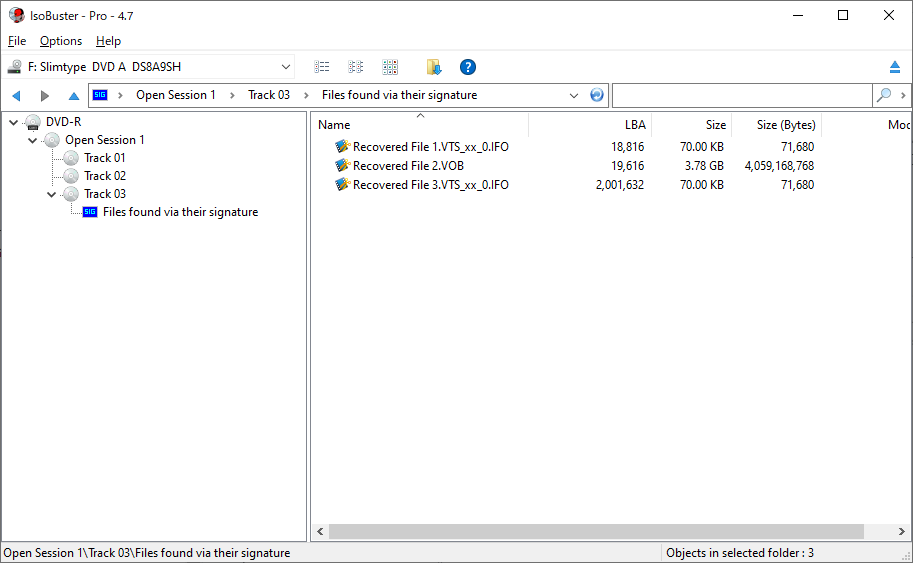
Task: Click the horizontal scrollbar left arrow
Action: [x=320, y=532]
